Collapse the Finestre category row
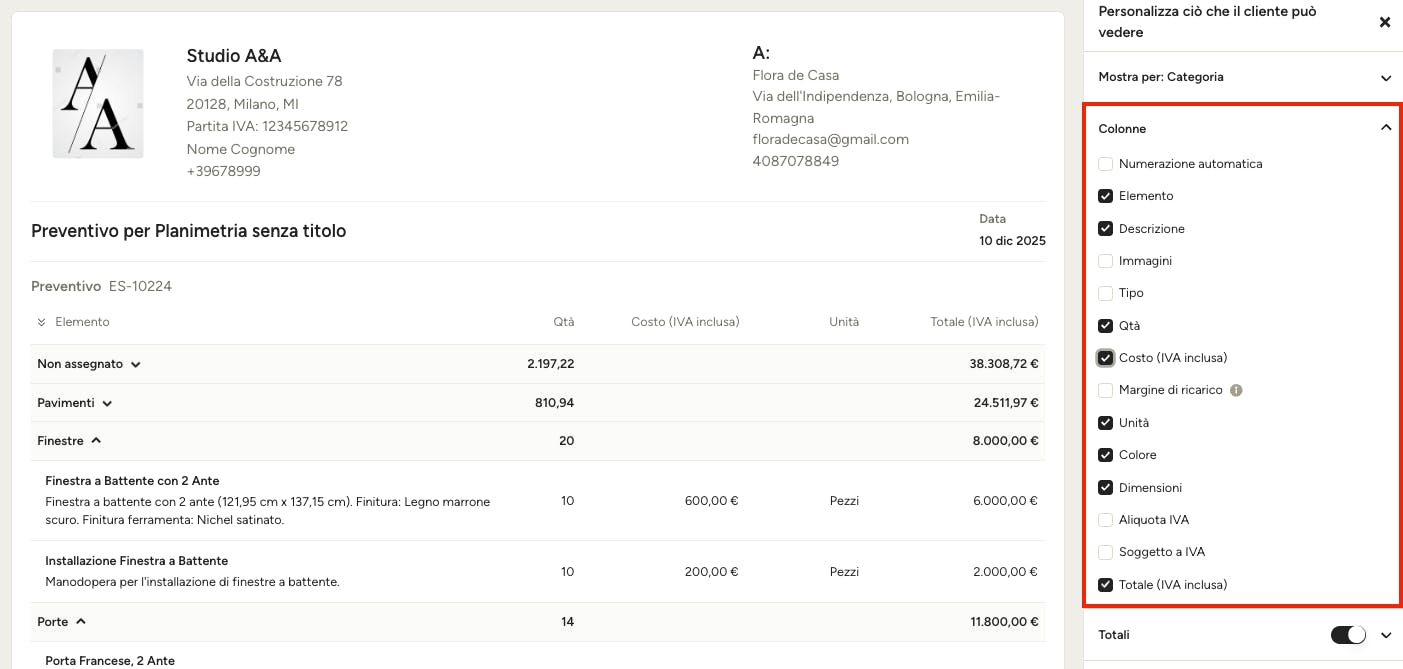The image size is (1403, 669). [x=97, y=440]
